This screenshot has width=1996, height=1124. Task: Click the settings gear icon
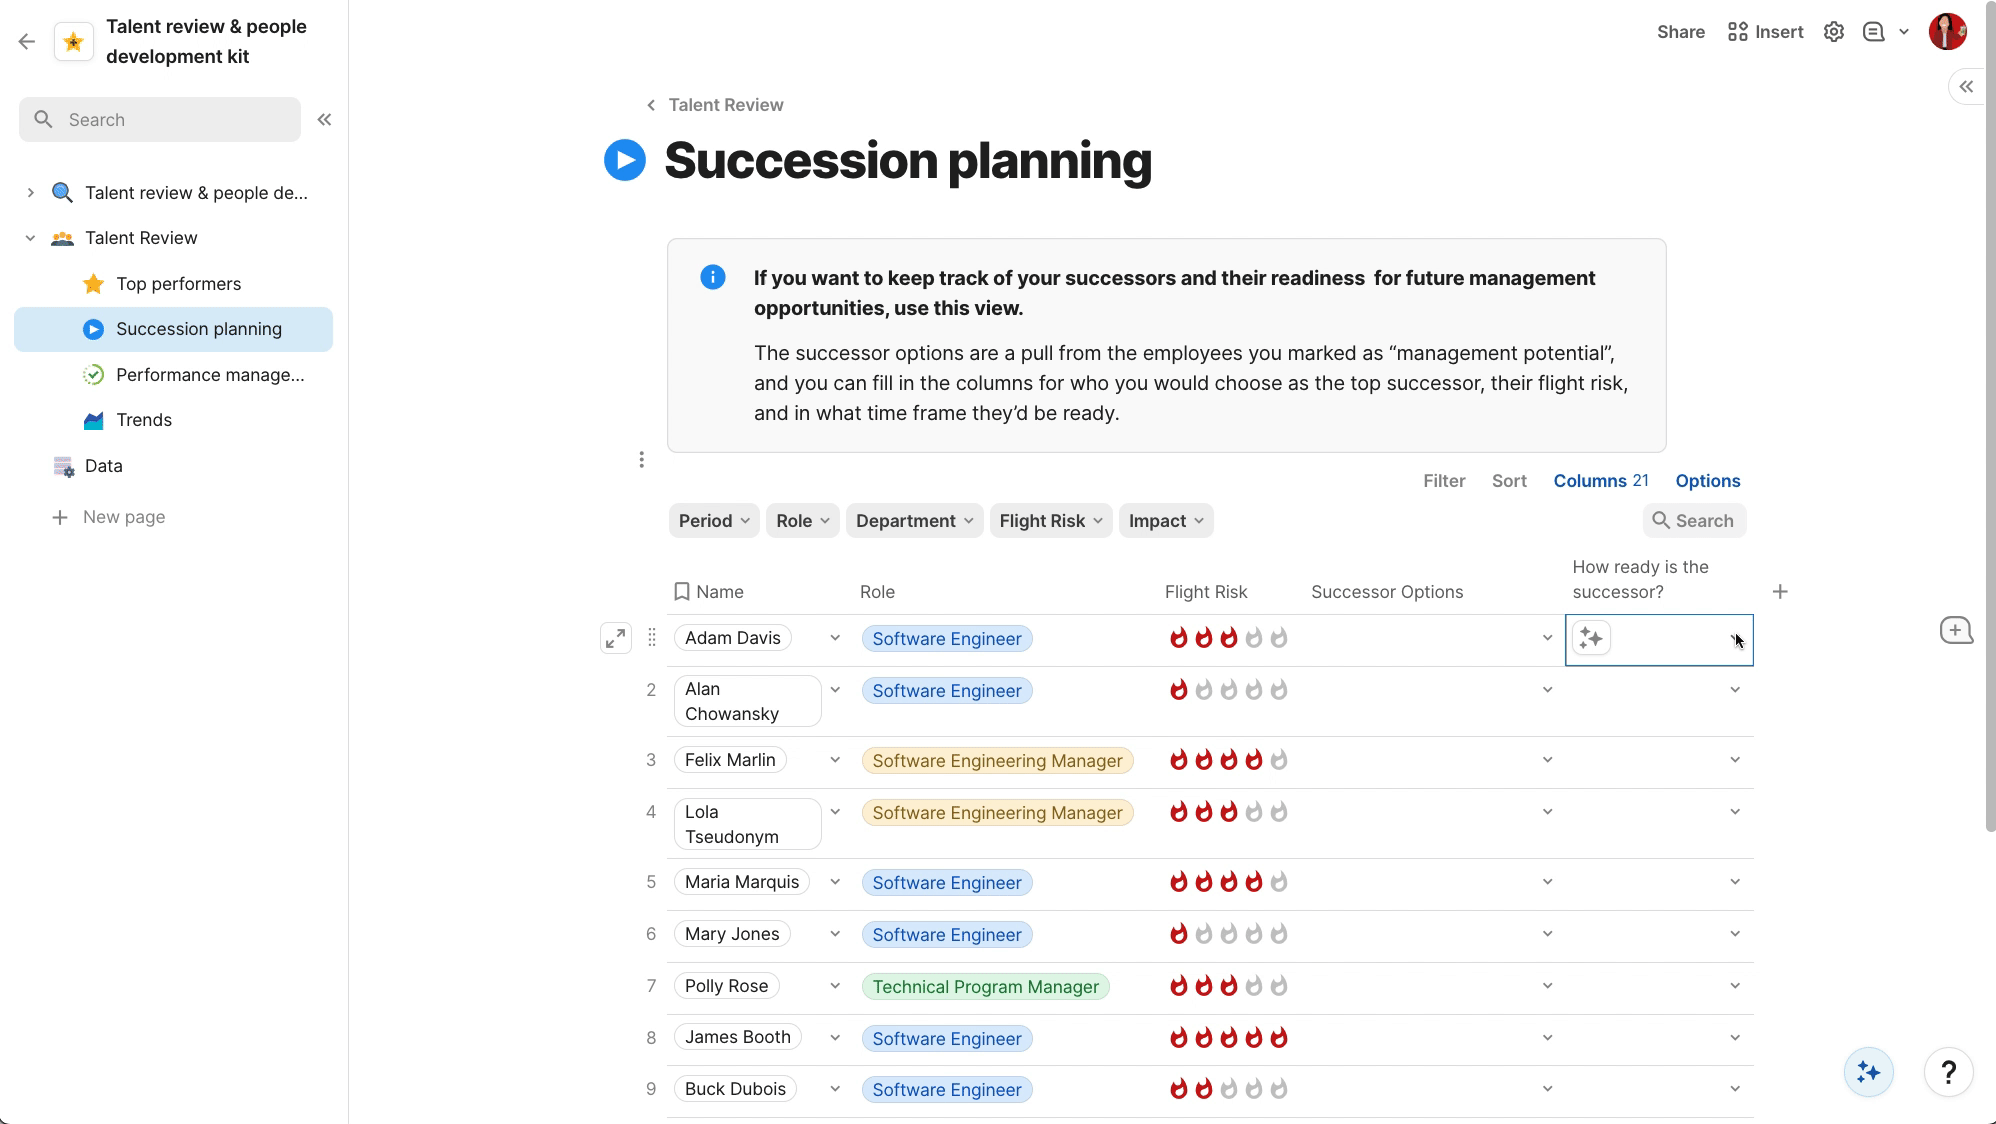(1833, 32)
